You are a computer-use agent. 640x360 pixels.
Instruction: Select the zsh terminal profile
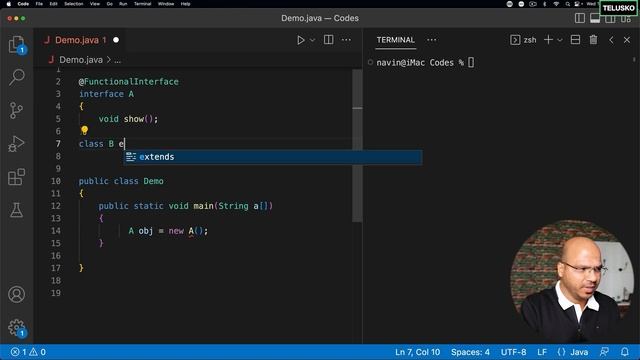[x=523, y=40]
